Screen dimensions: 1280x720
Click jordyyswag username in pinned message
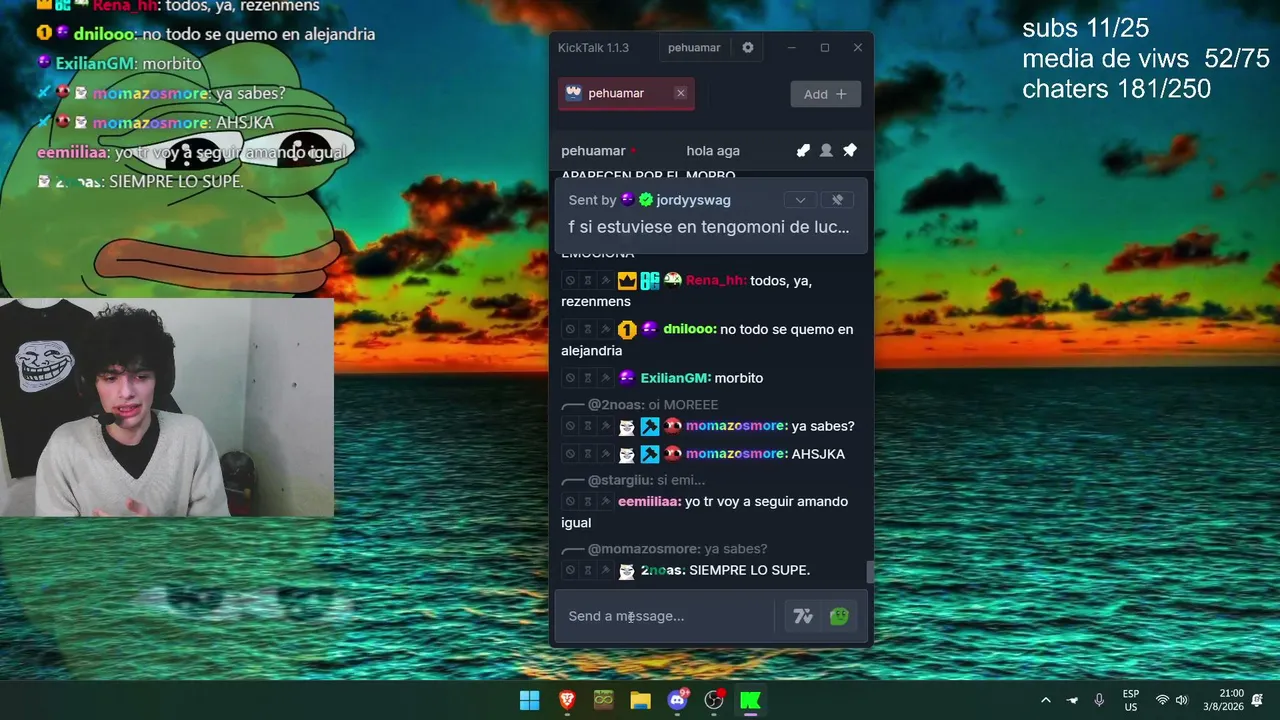pos(693,200)
